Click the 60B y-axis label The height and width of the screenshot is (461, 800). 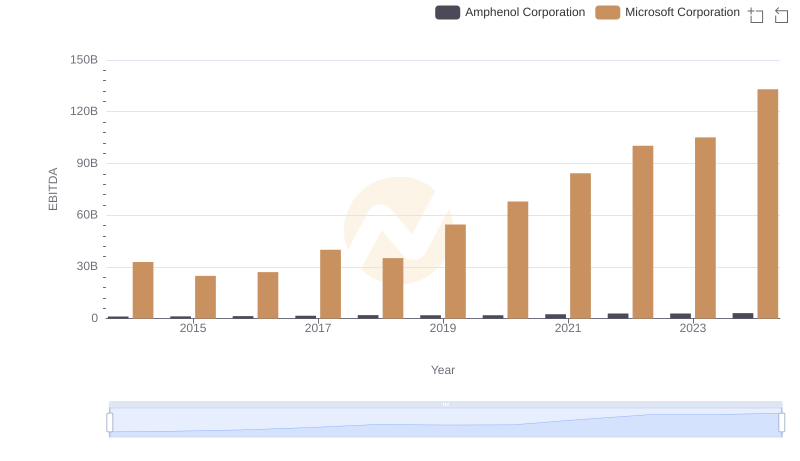tap(87, 215)
